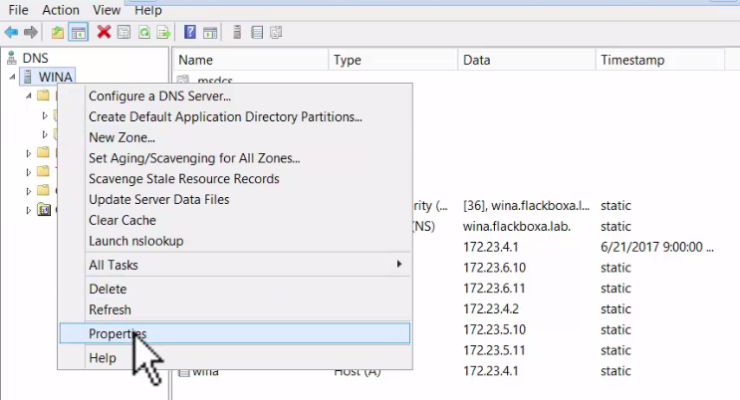Click the red X Delete toolbar icon
This screenshot has height=400, width=740.
pyautogui.click(x=103, y=33)
